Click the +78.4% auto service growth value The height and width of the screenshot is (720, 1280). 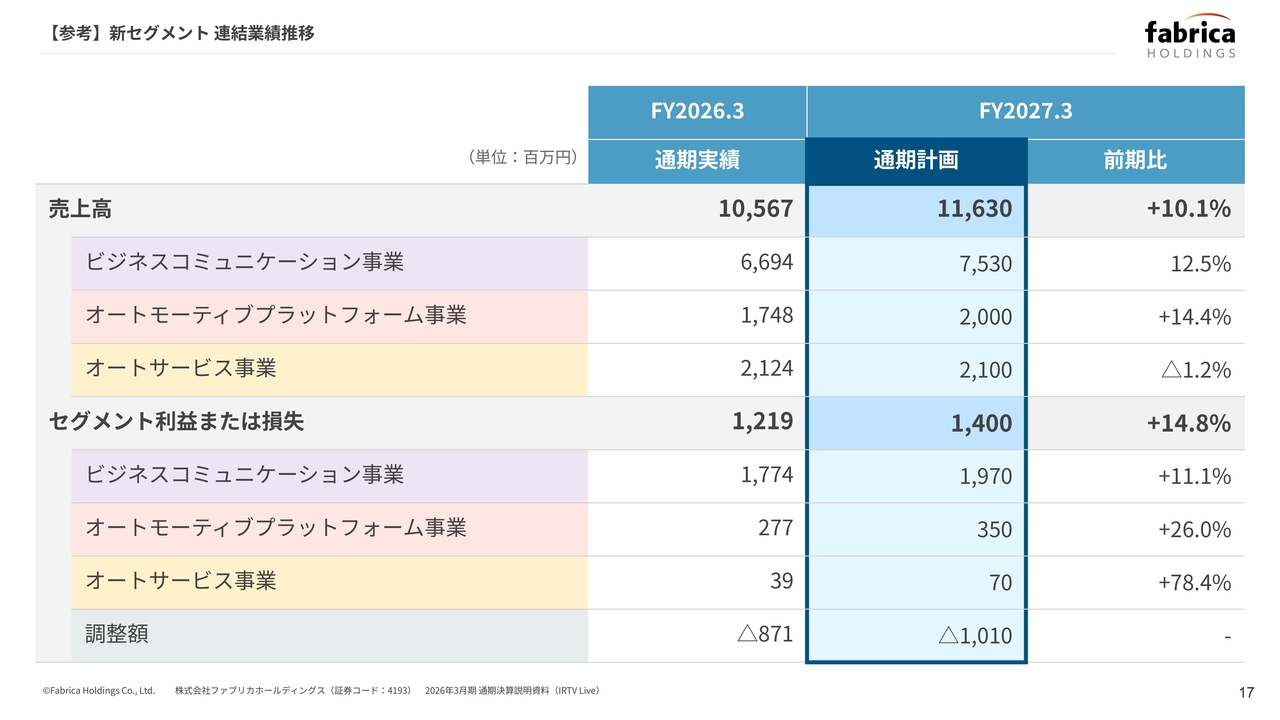pos(1194,582)
